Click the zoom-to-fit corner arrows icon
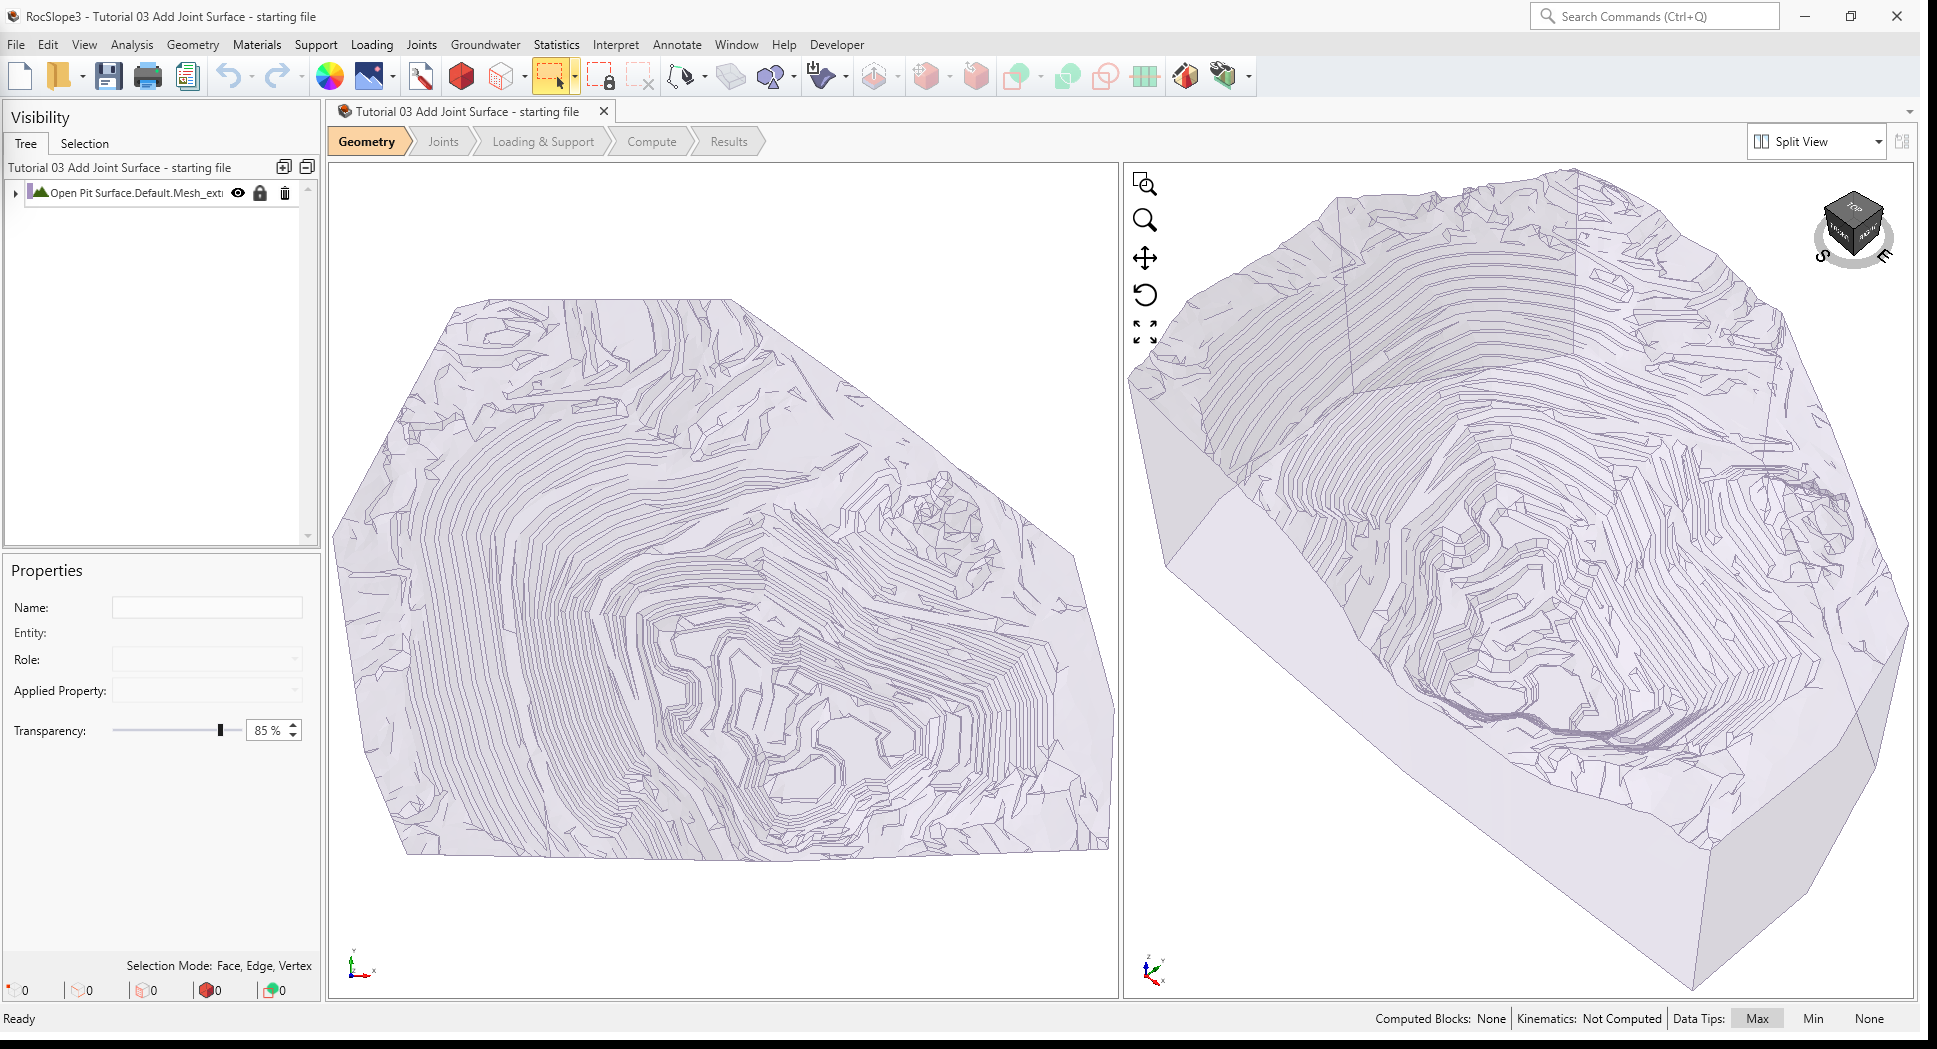Image resolution: width=1937 pixels, height=1049 pixels. click(x=1145, y=332)
